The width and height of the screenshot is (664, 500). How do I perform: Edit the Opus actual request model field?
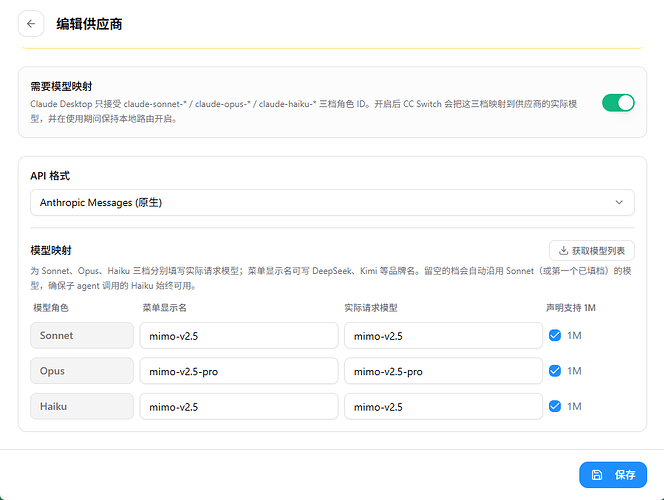tap(443, 371)
